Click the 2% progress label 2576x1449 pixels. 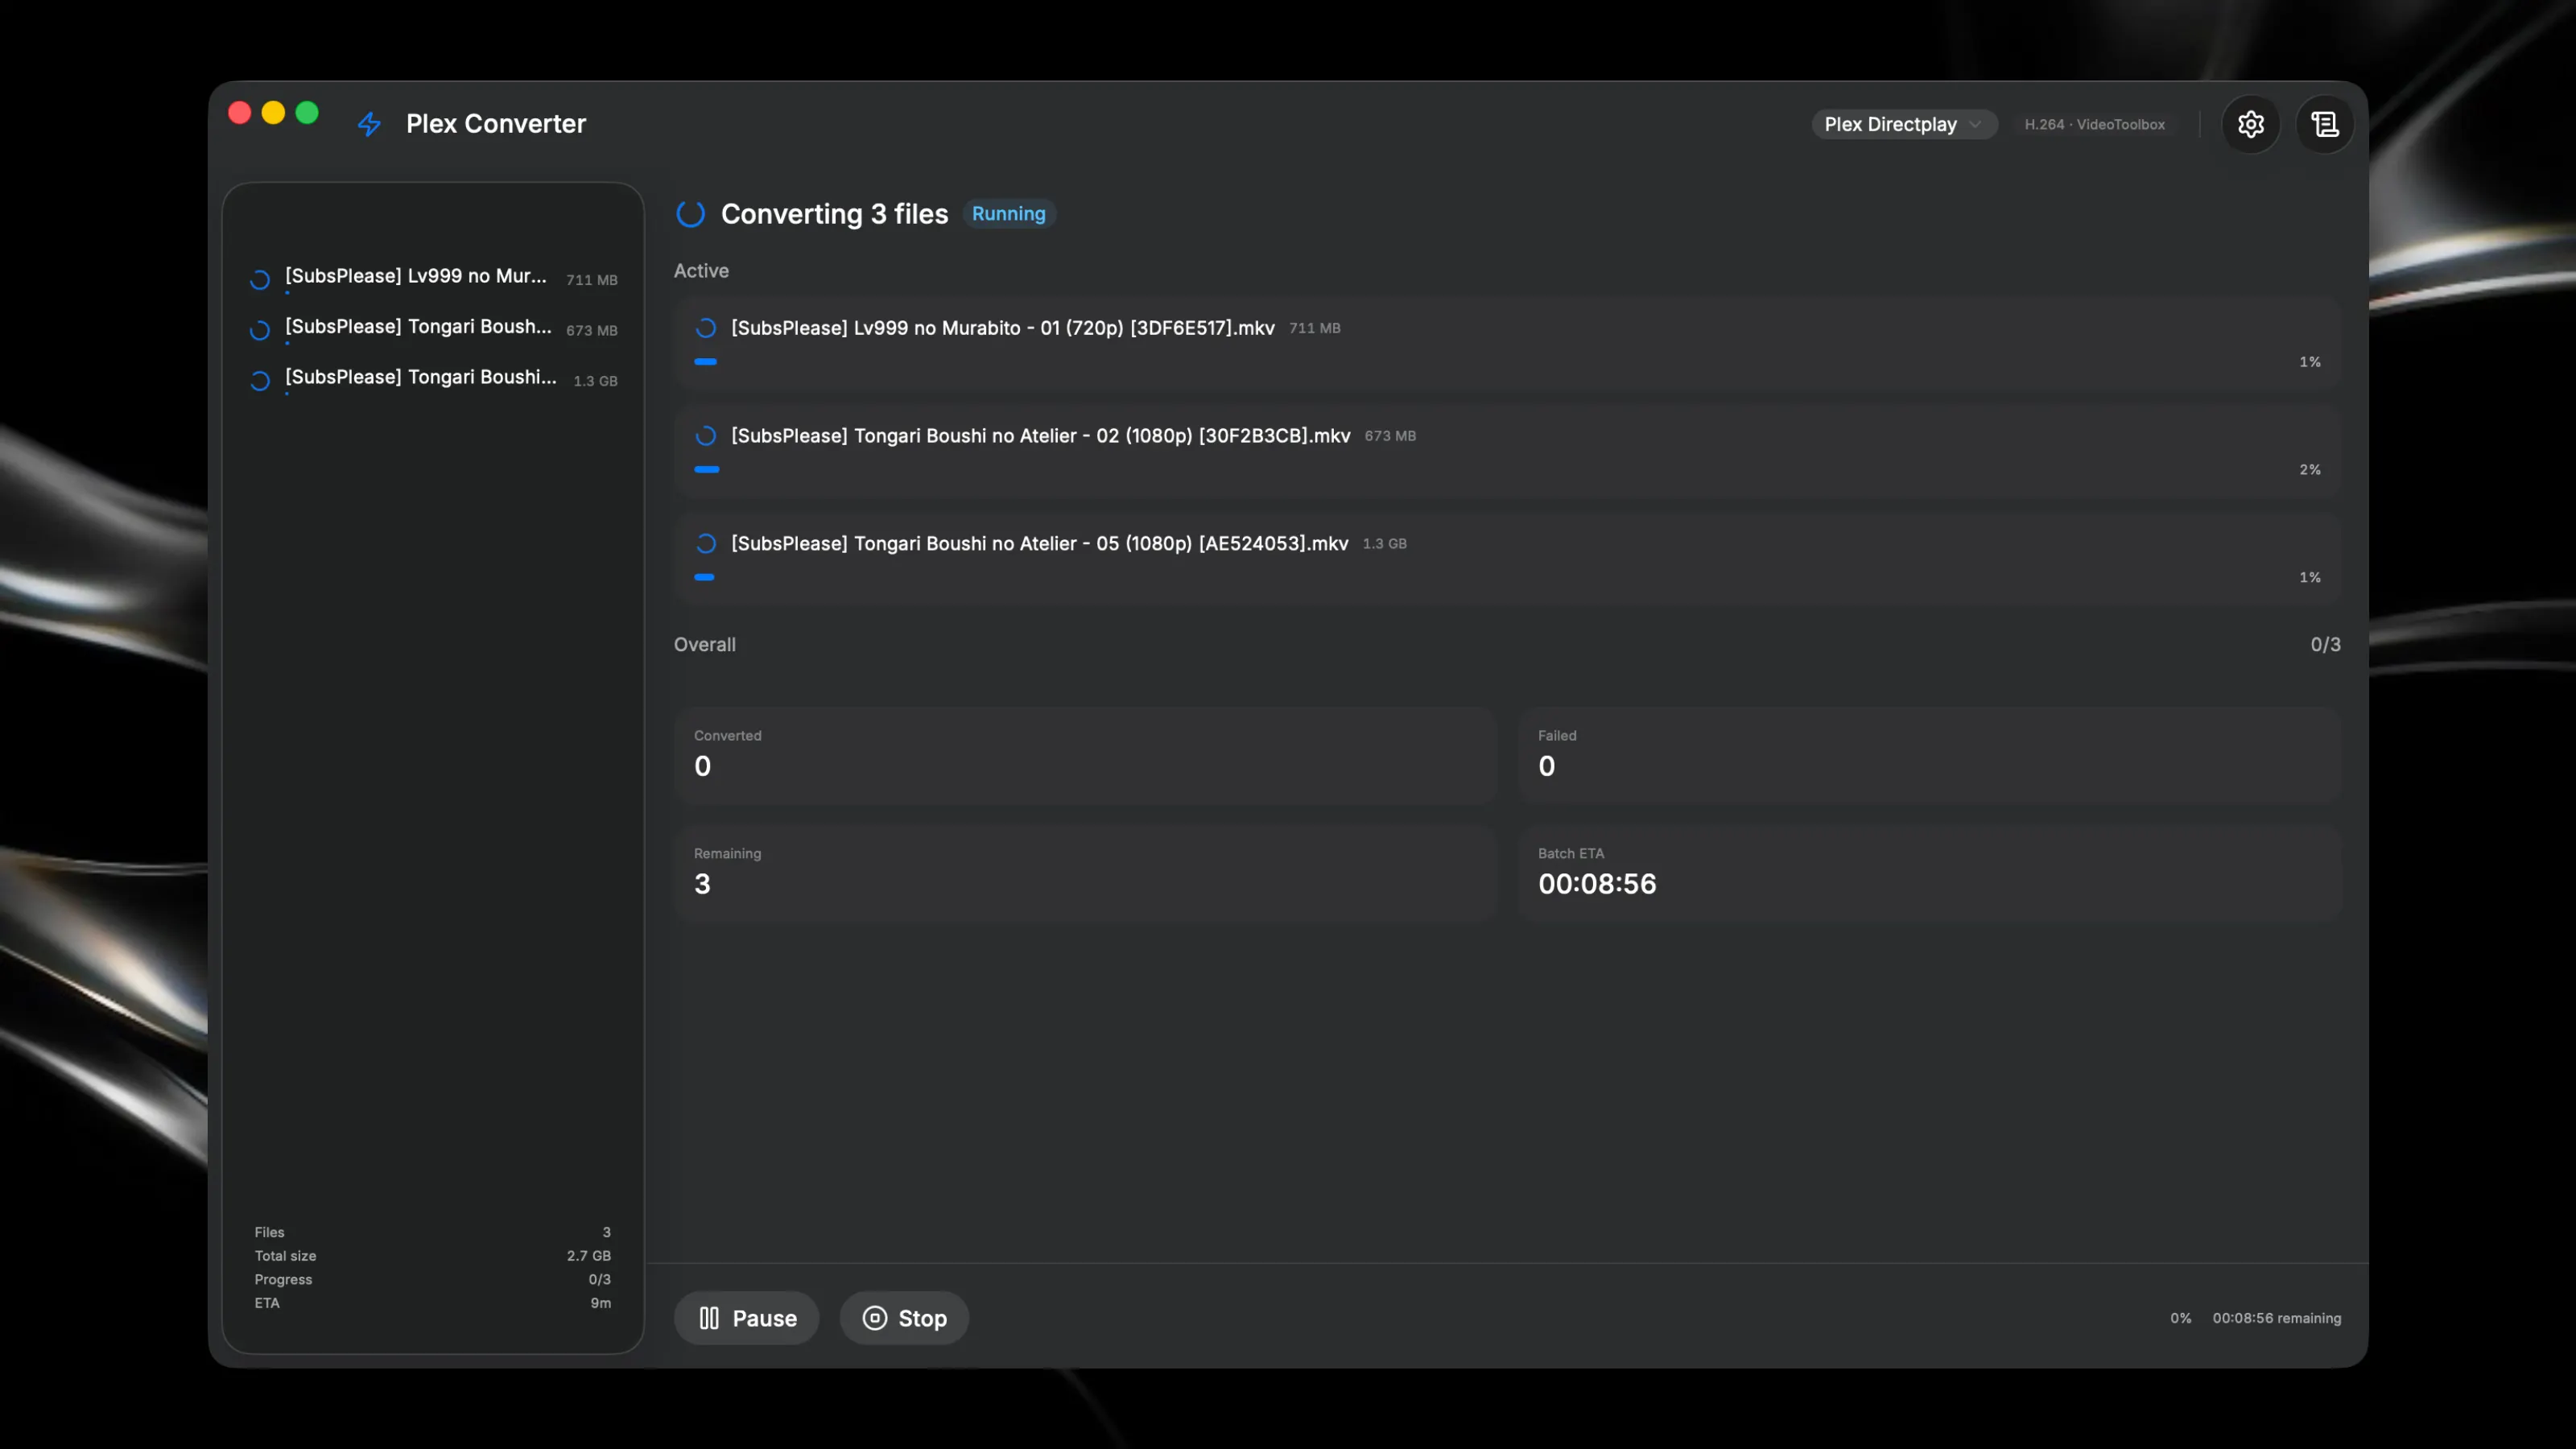2309,470
